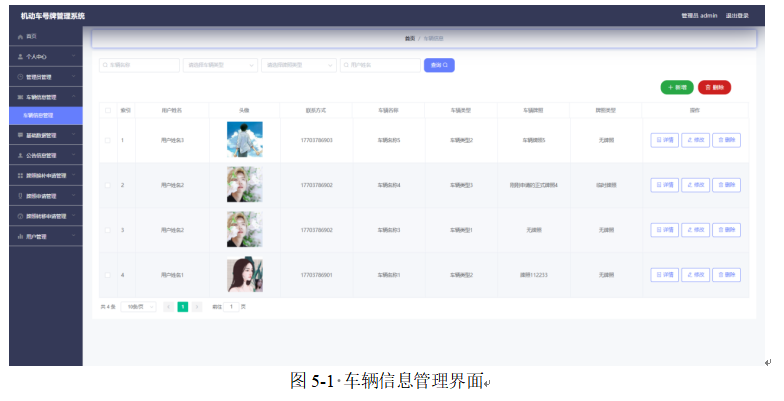Click the 用户姓名 column header
This screenshot has width=784, height=401.
172,110
